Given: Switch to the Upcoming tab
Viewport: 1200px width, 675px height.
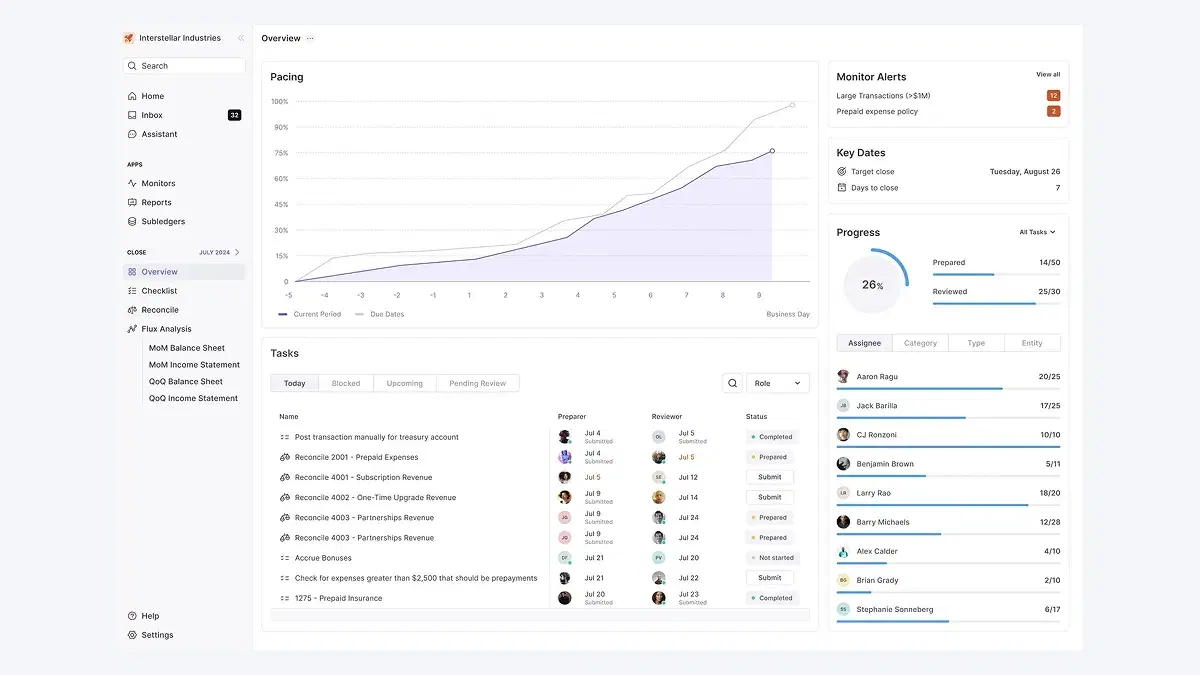Looking at the screenshot, I should (405, 383).
